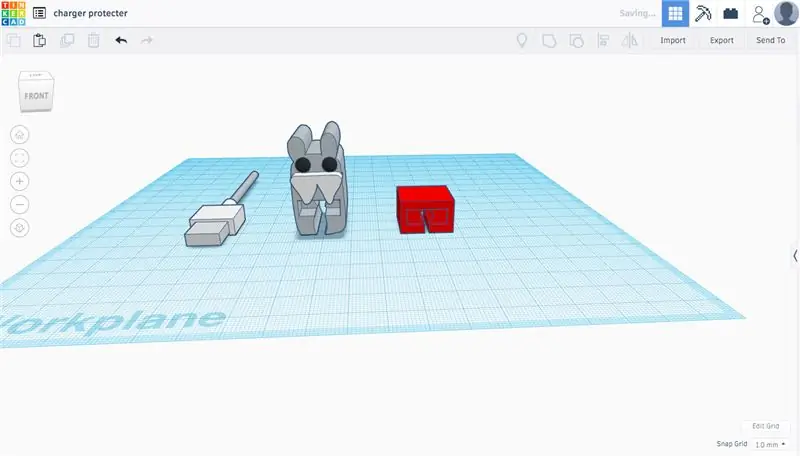Open the design list icon beside title
This screenshot has width=800, height=456.
click(x=39, y=13)
